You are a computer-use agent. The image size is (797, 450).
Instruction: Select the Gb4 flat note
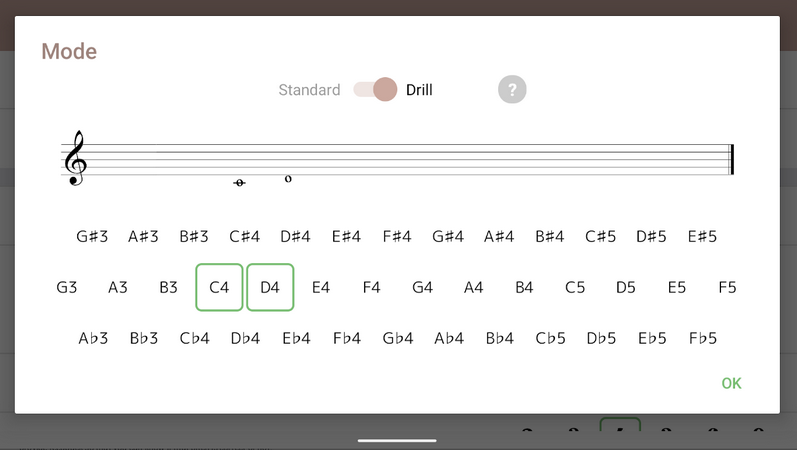(398, 338)
